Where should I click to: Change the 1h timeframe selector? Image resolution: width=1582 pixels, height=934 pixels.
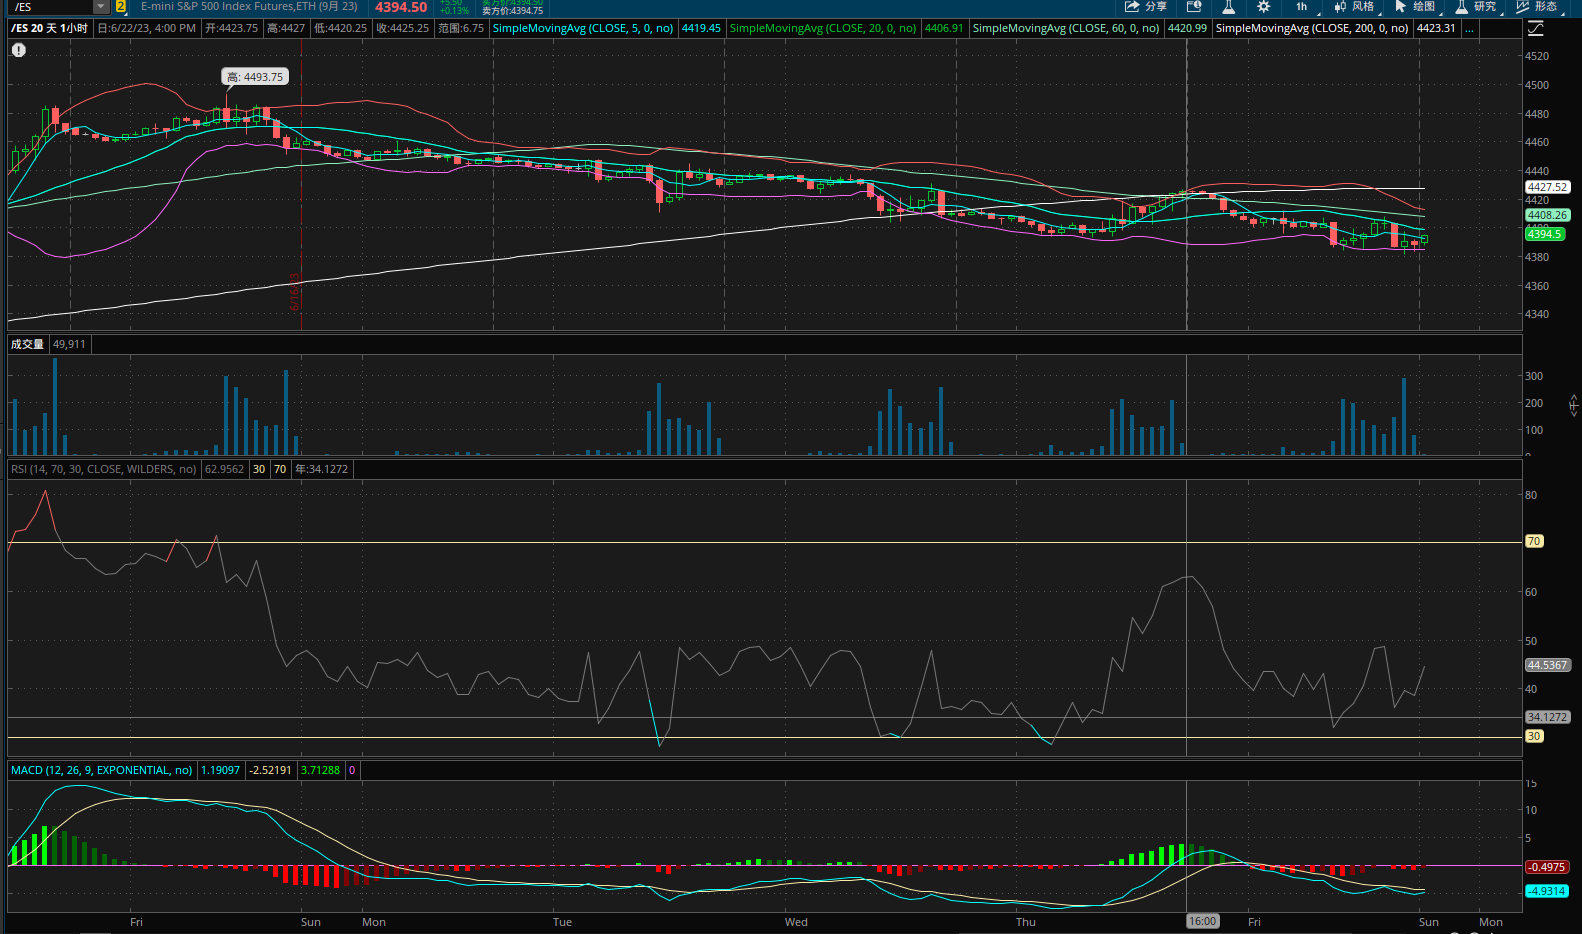(x=1302, y=6)
